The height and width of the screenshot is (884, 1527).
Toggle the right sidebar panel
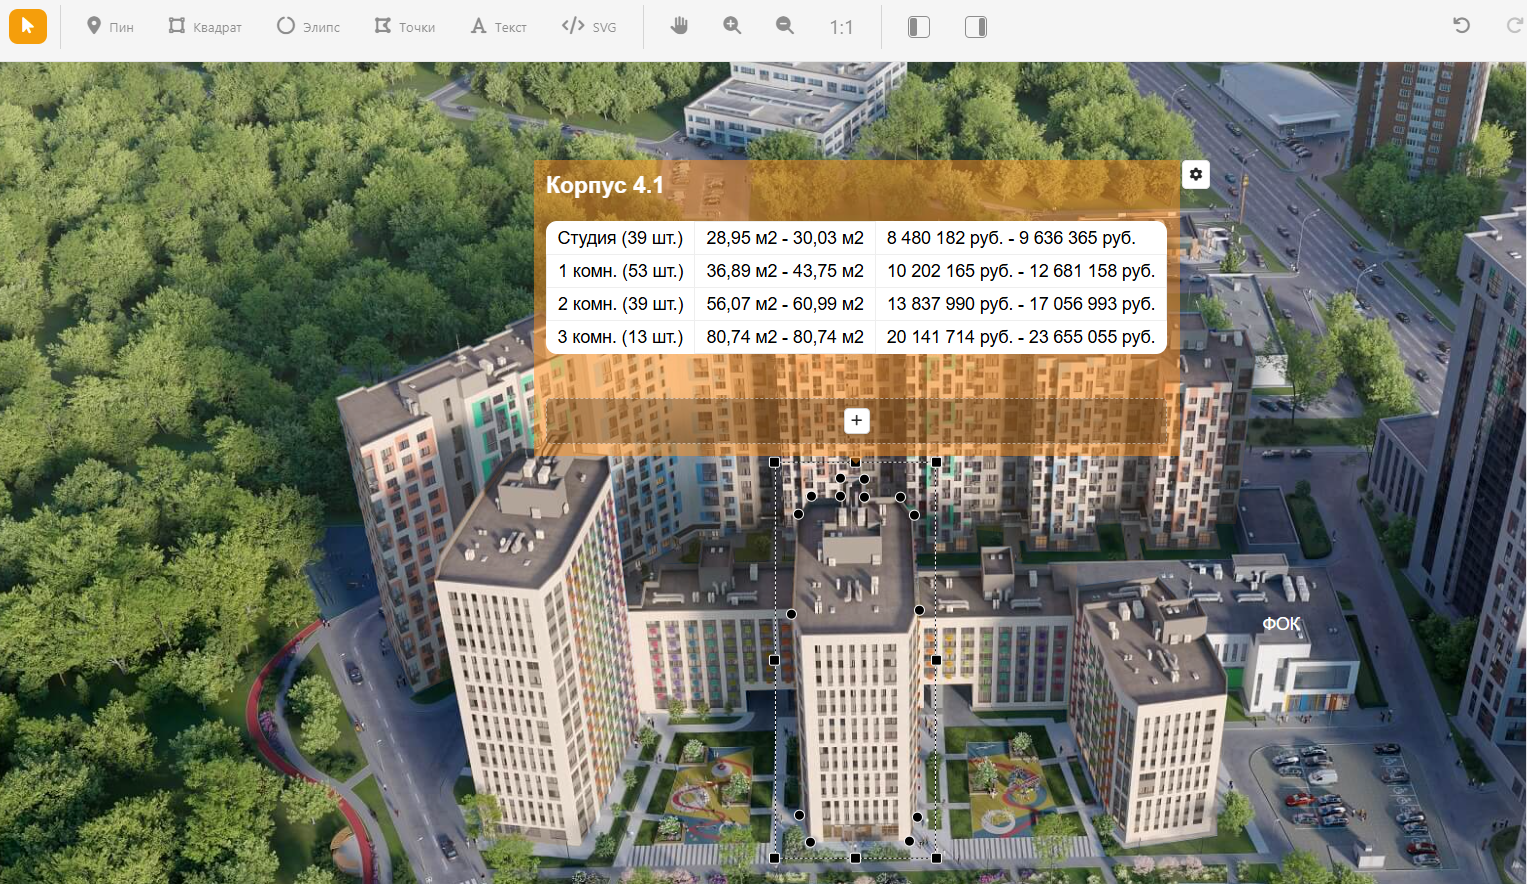(976, 27)
